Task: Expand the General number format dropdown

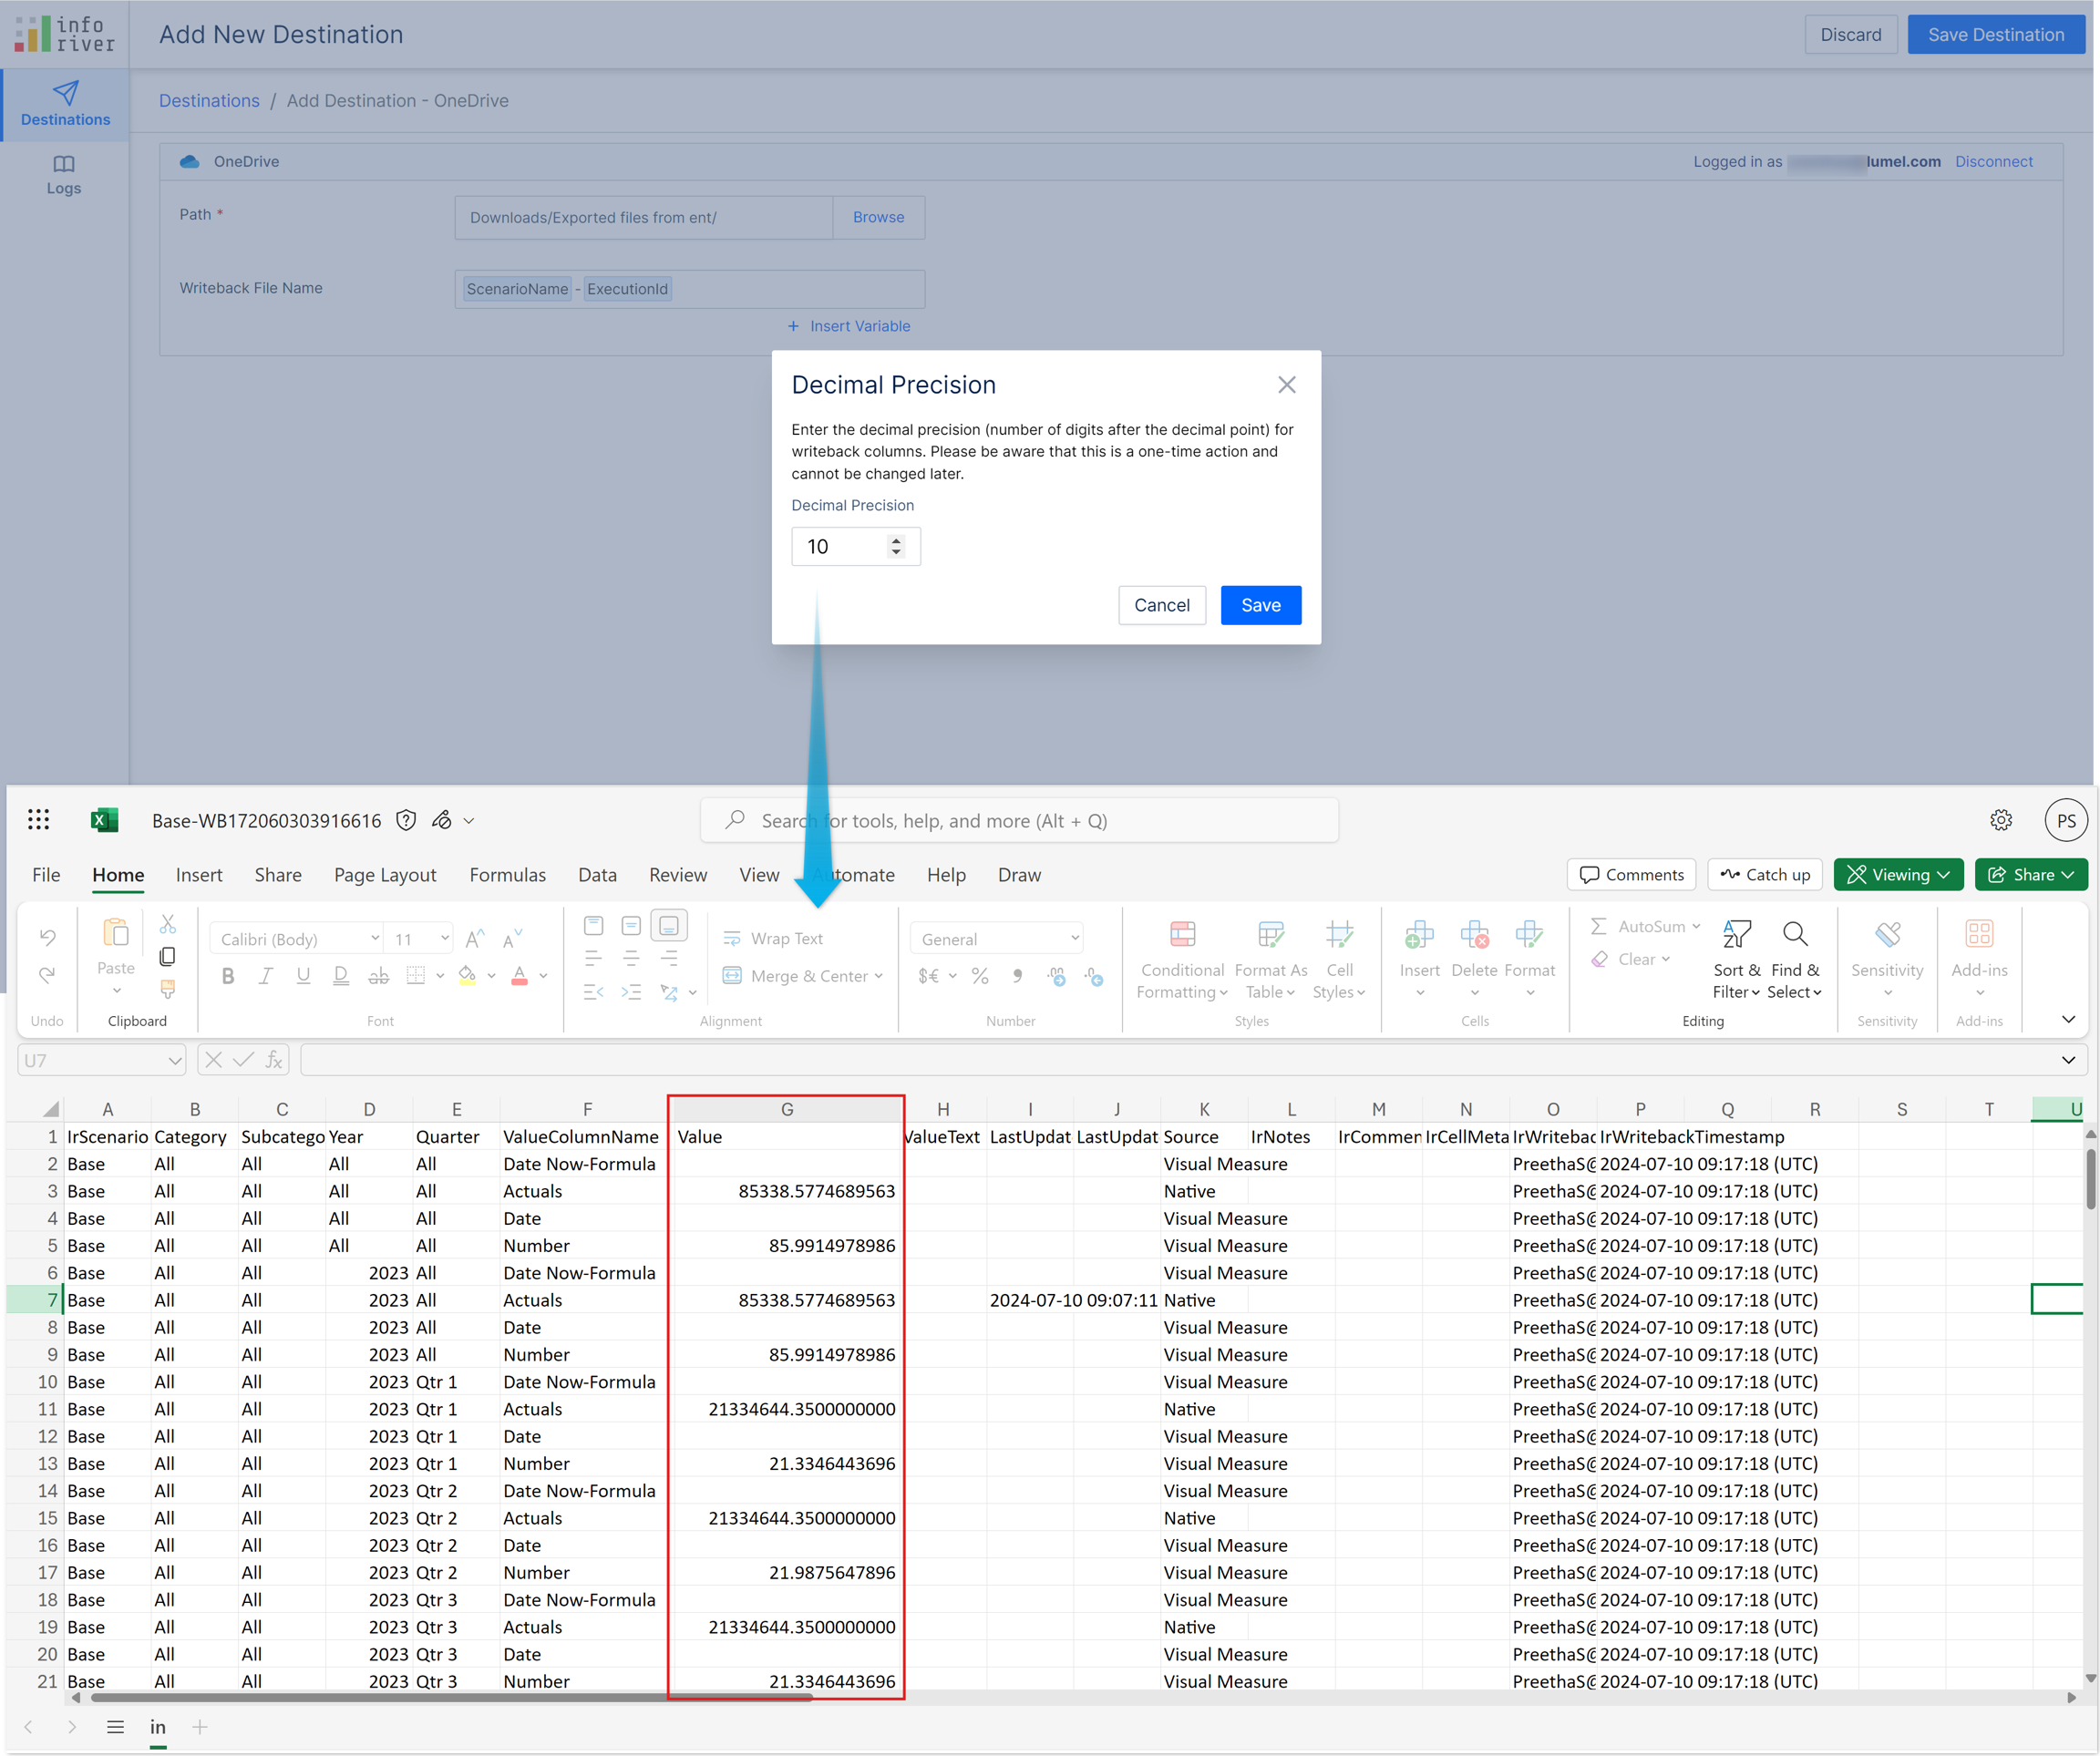Action: 1074,938
